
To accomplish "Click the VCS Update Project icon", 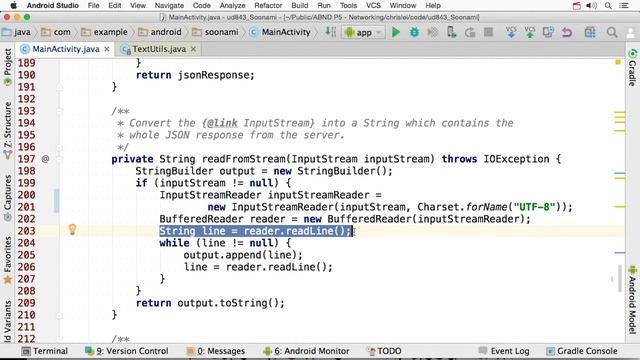I will (x=511, y=32).
